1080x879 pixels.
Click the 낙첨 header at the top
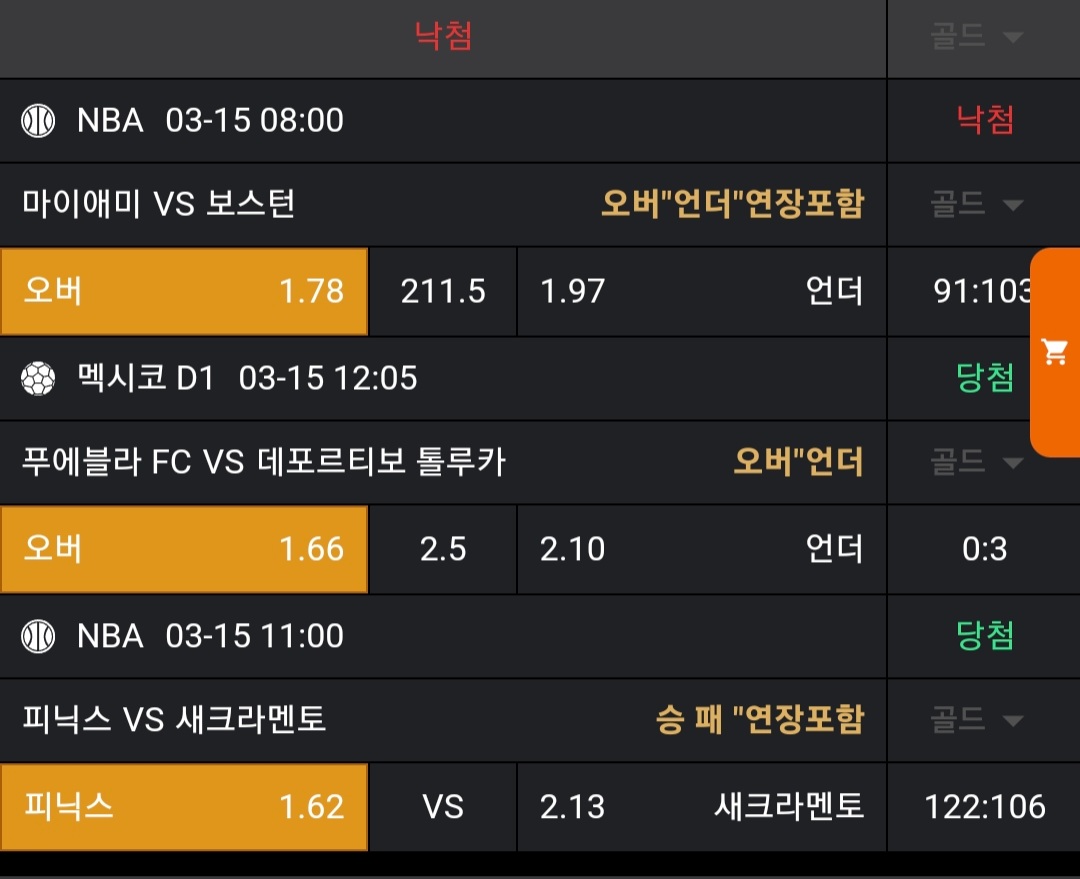coord(443,37)
